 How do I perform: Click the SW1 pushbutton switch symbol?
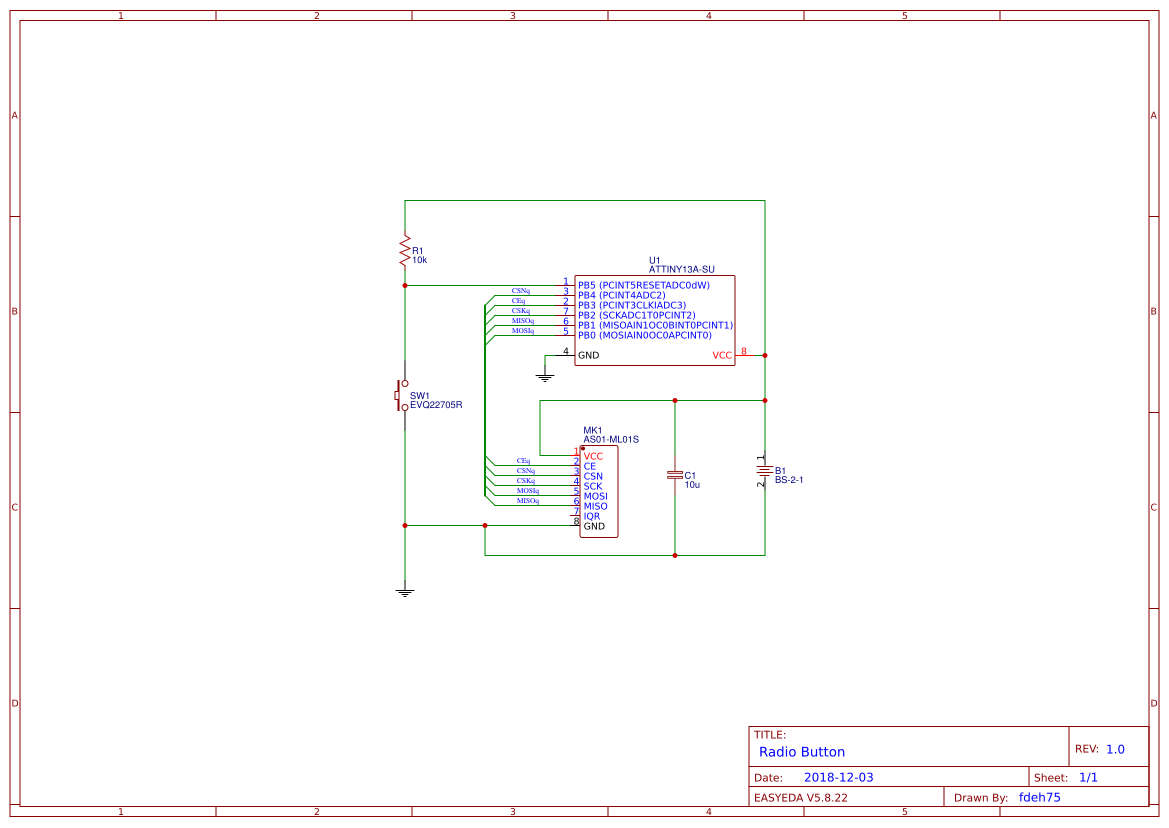tap(402, 396)
